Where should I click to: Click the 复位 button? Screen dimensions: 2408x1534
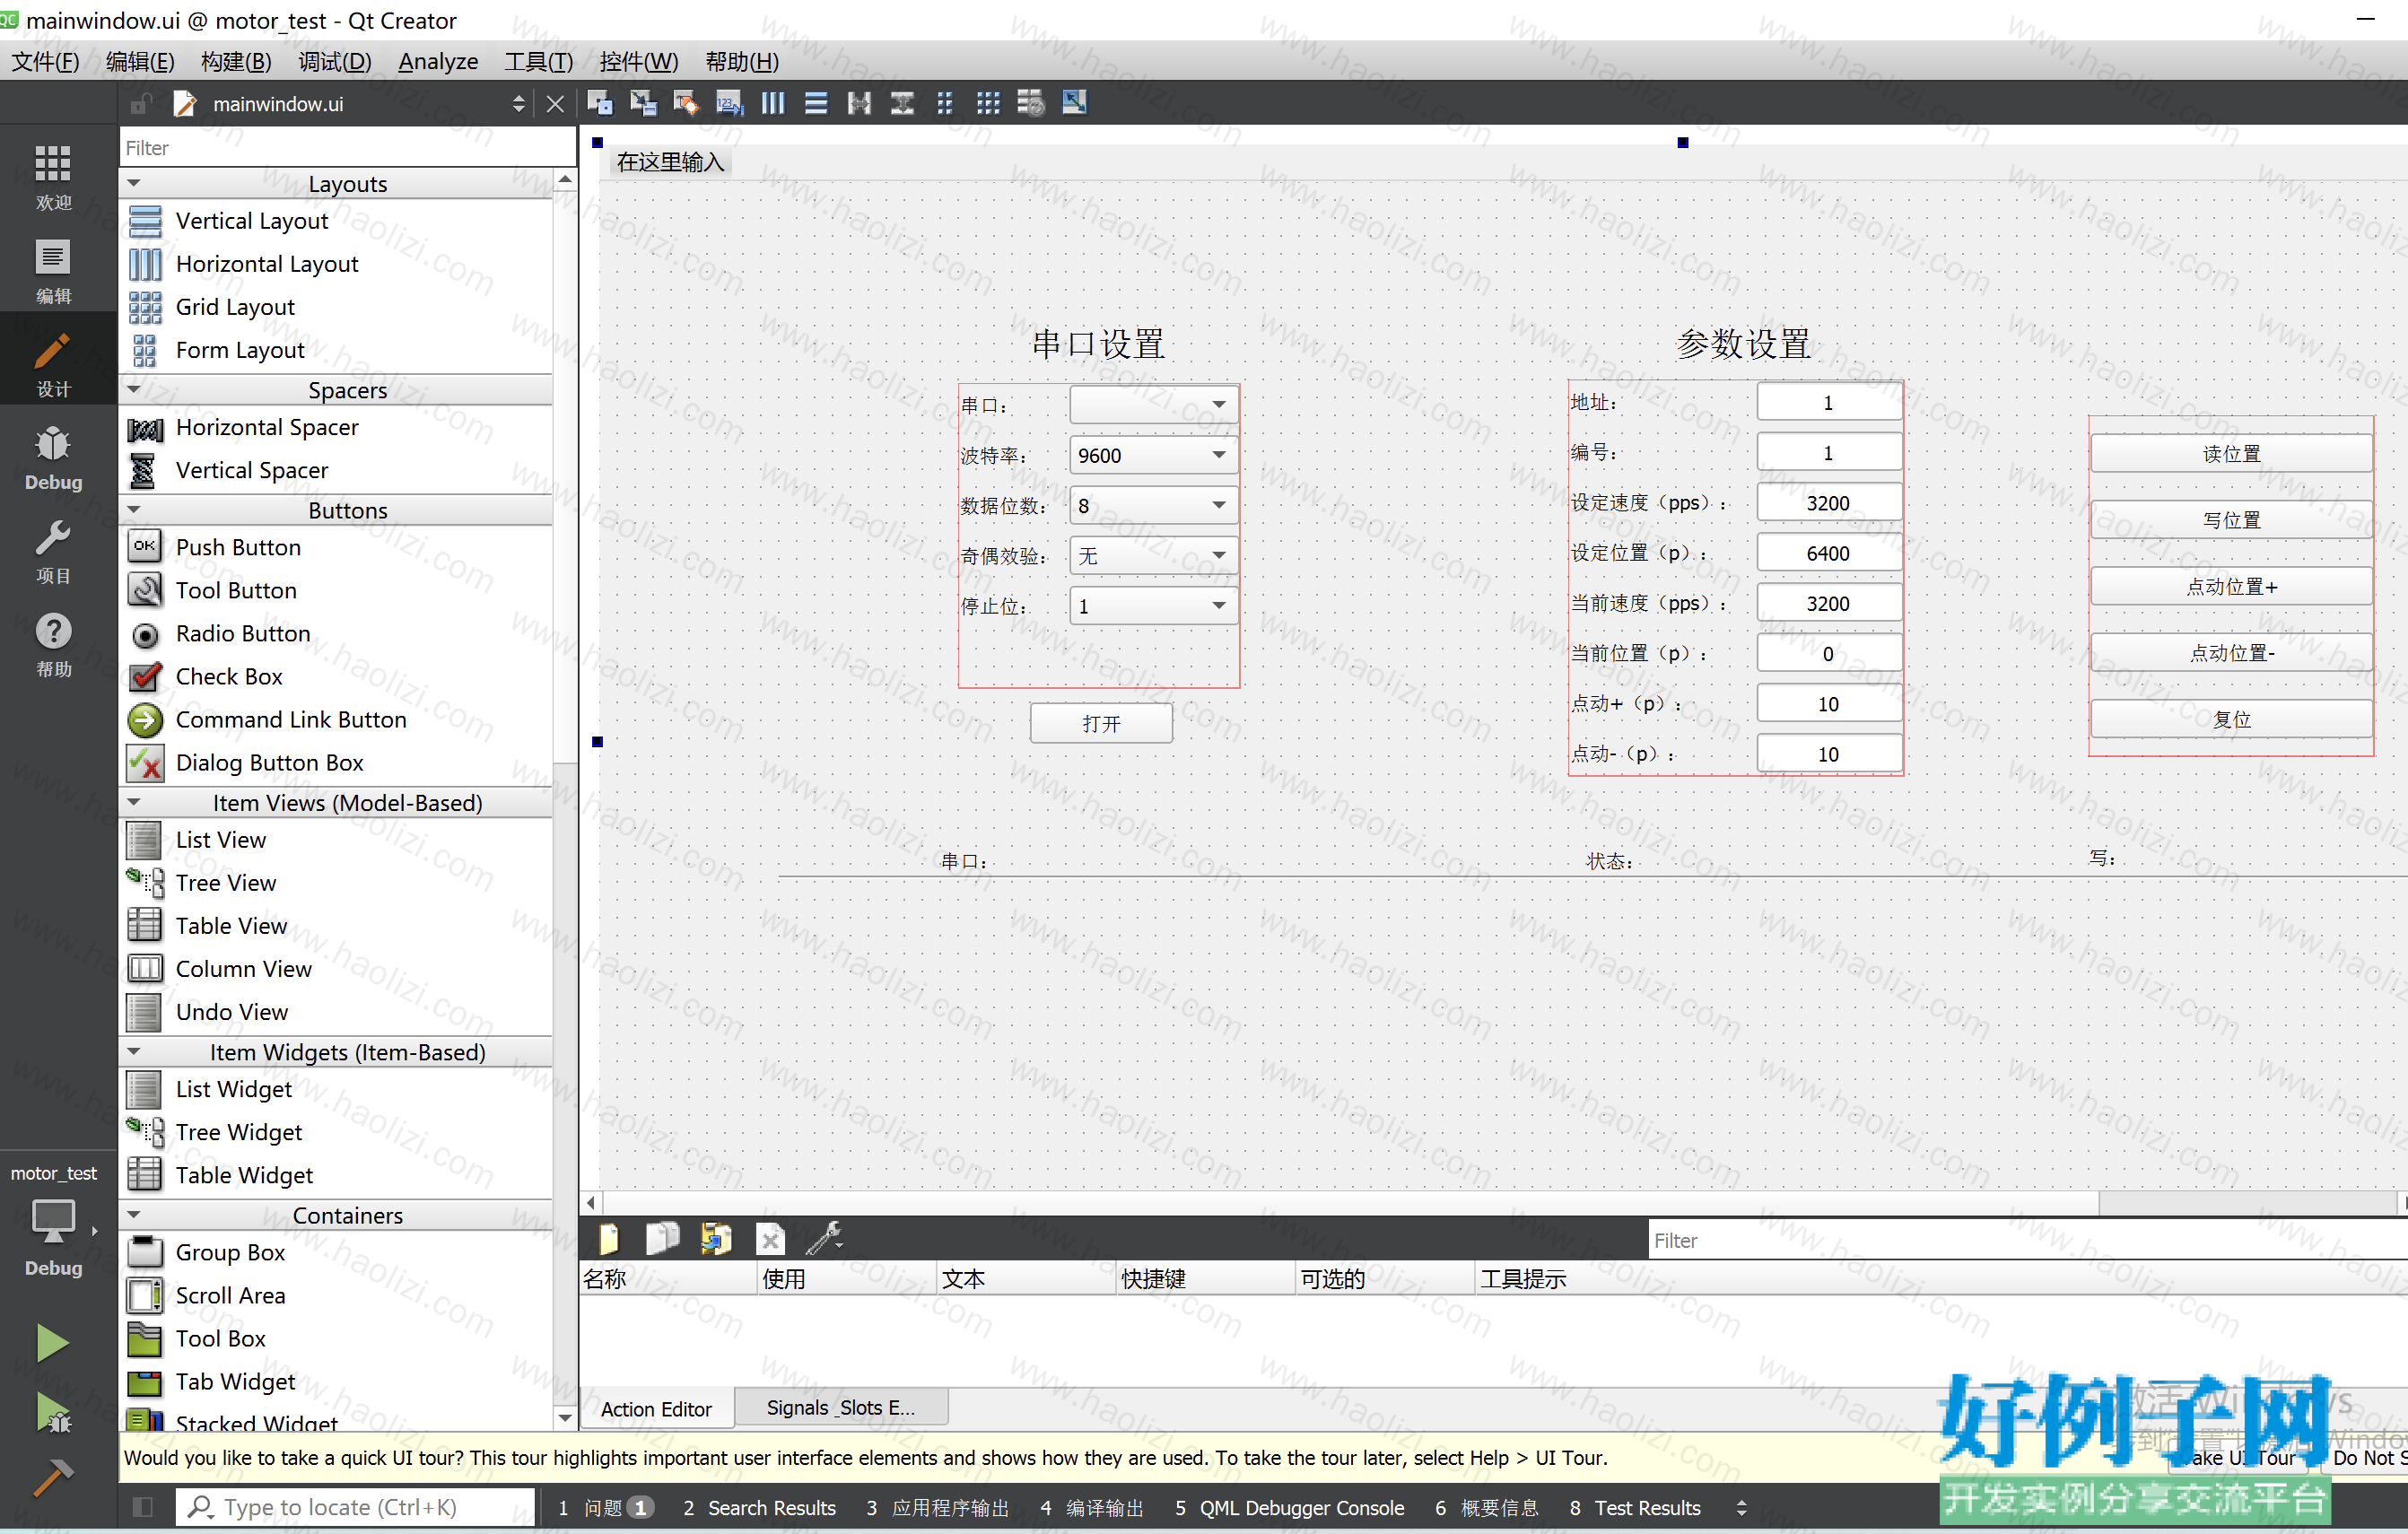[2231, 719]
